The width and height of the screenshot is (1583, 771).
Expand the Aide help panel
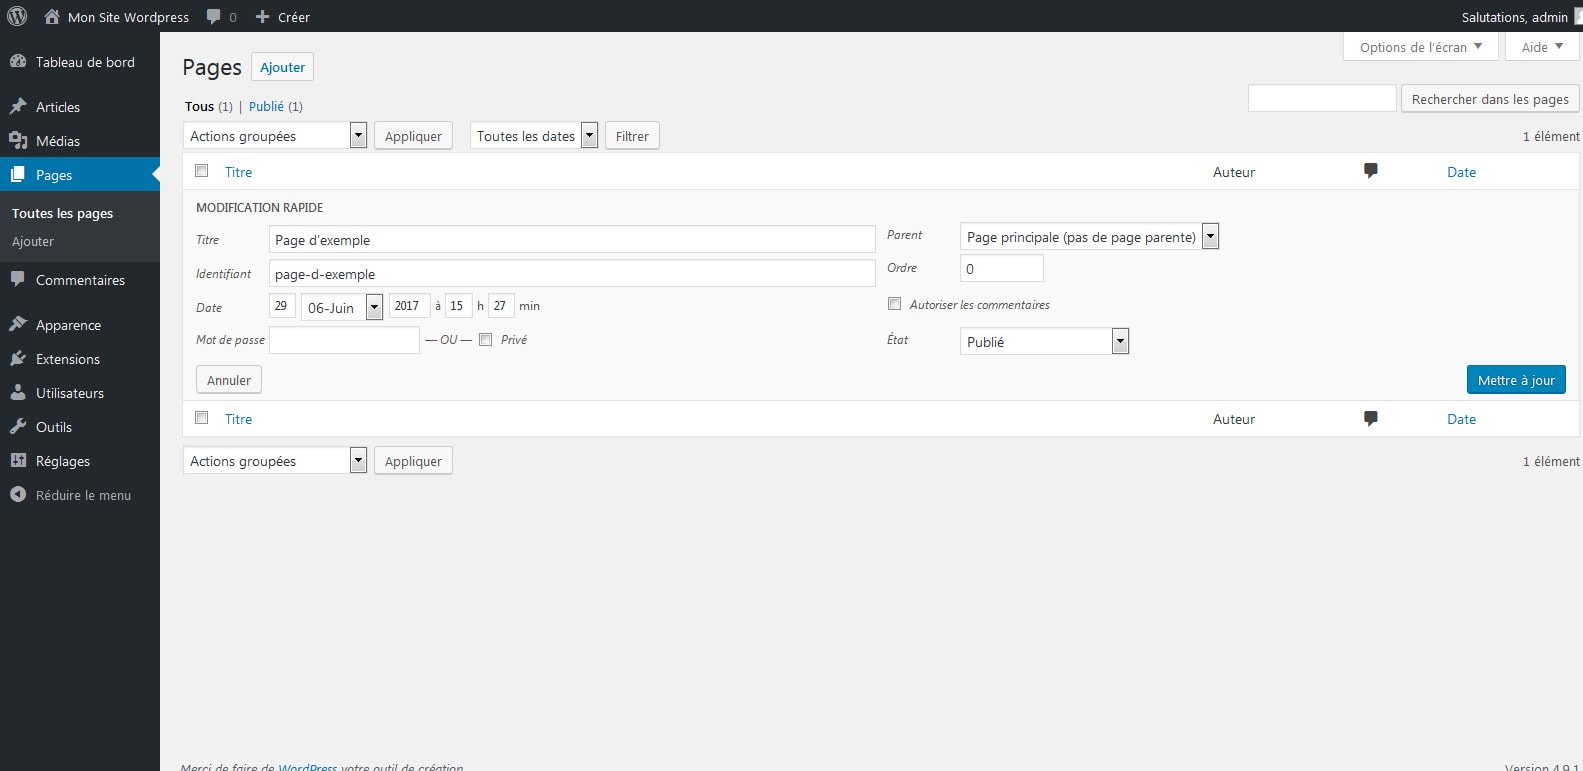pyautogui.click(x=1542, y=47)
